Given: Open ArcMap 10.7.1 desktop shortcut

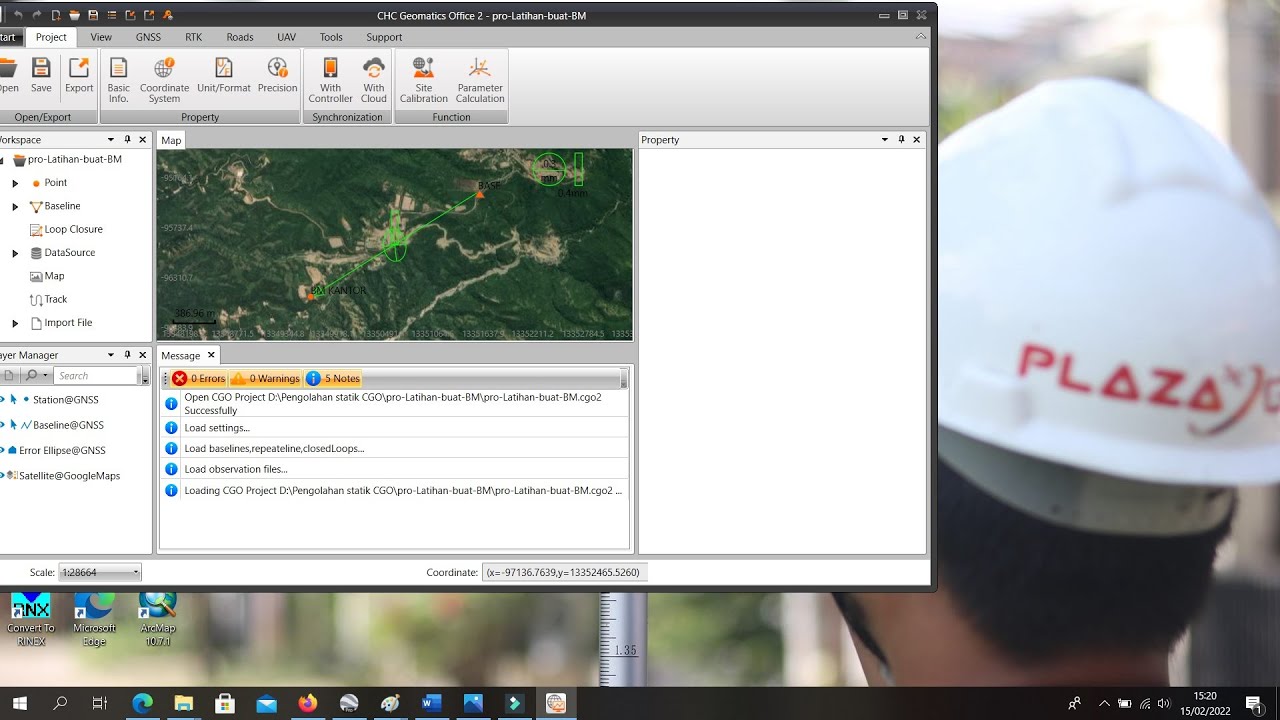Looking at the screenshot, I should click(158, 619).
